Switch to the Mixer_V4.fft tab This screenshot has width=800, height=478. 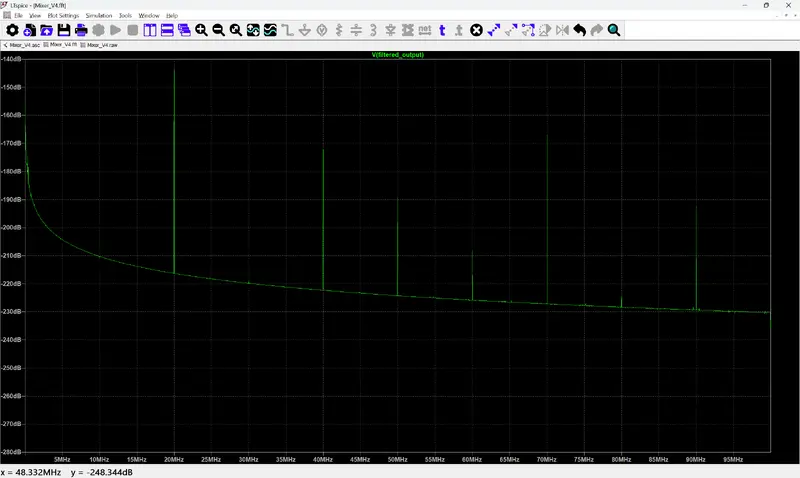[x=60, y=45]
